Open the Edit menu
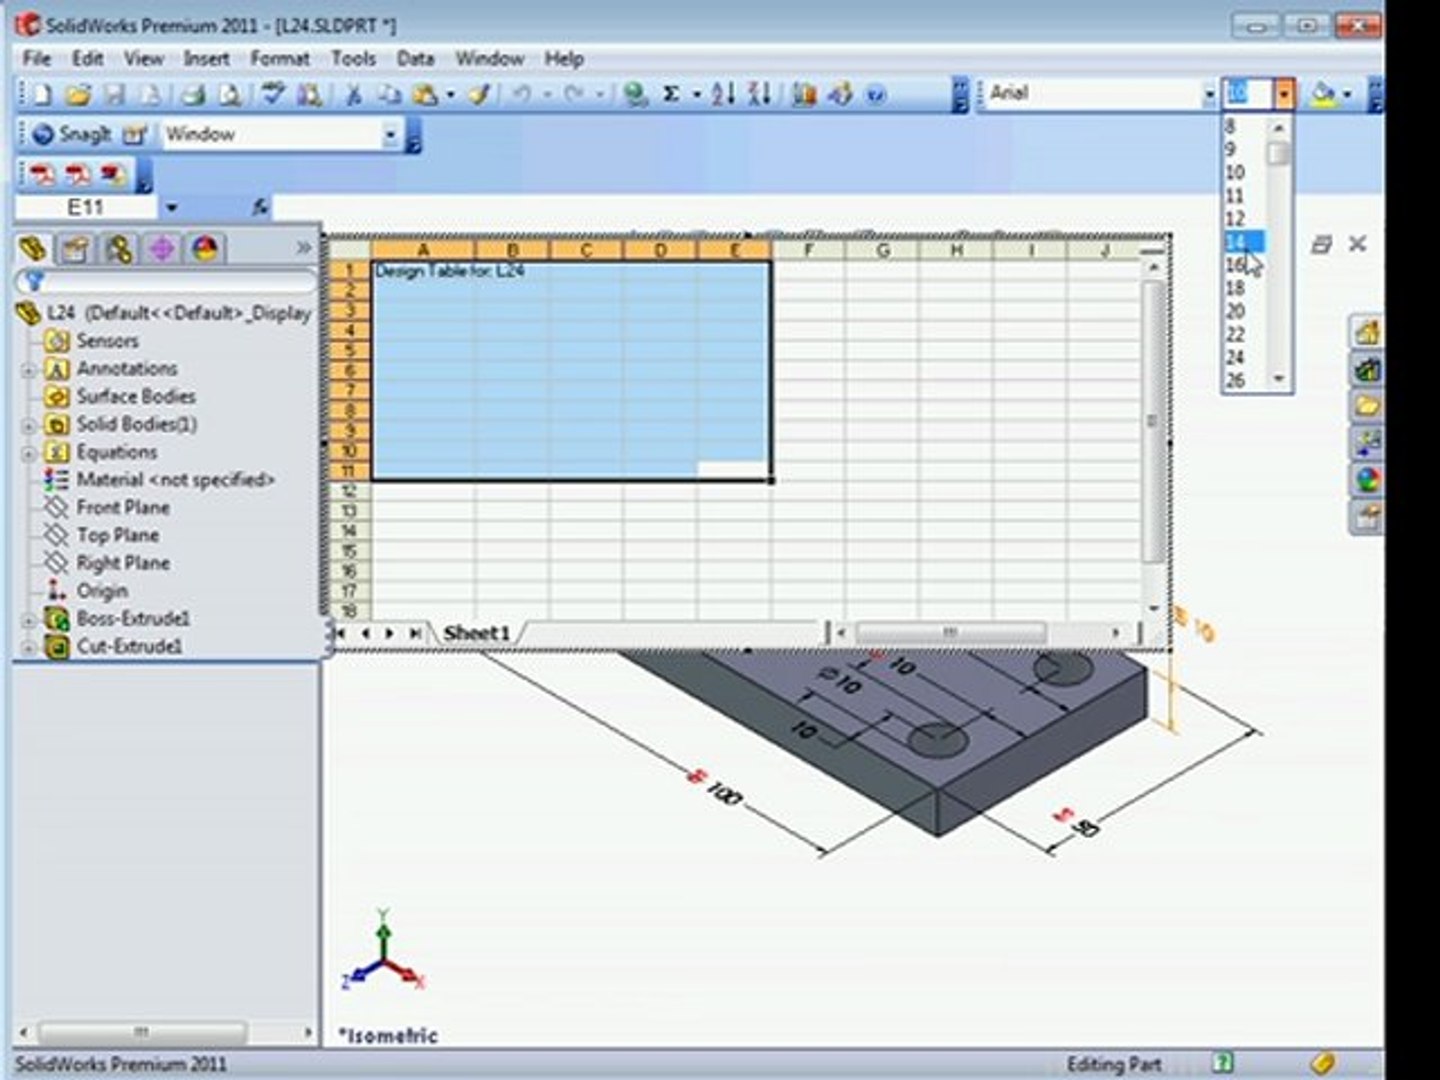Viewport: 1440px width, 1080px height. (x=87, y=58)
